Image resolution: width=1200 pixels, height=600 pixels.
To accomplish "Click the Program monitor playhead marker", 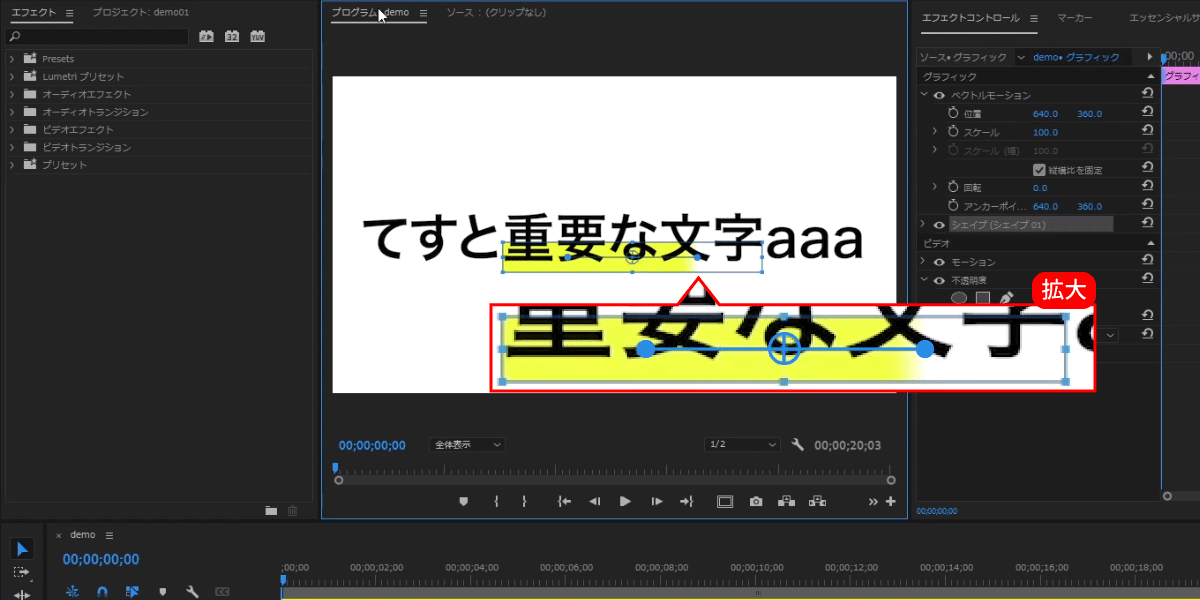I will click(x=335, y=467).
